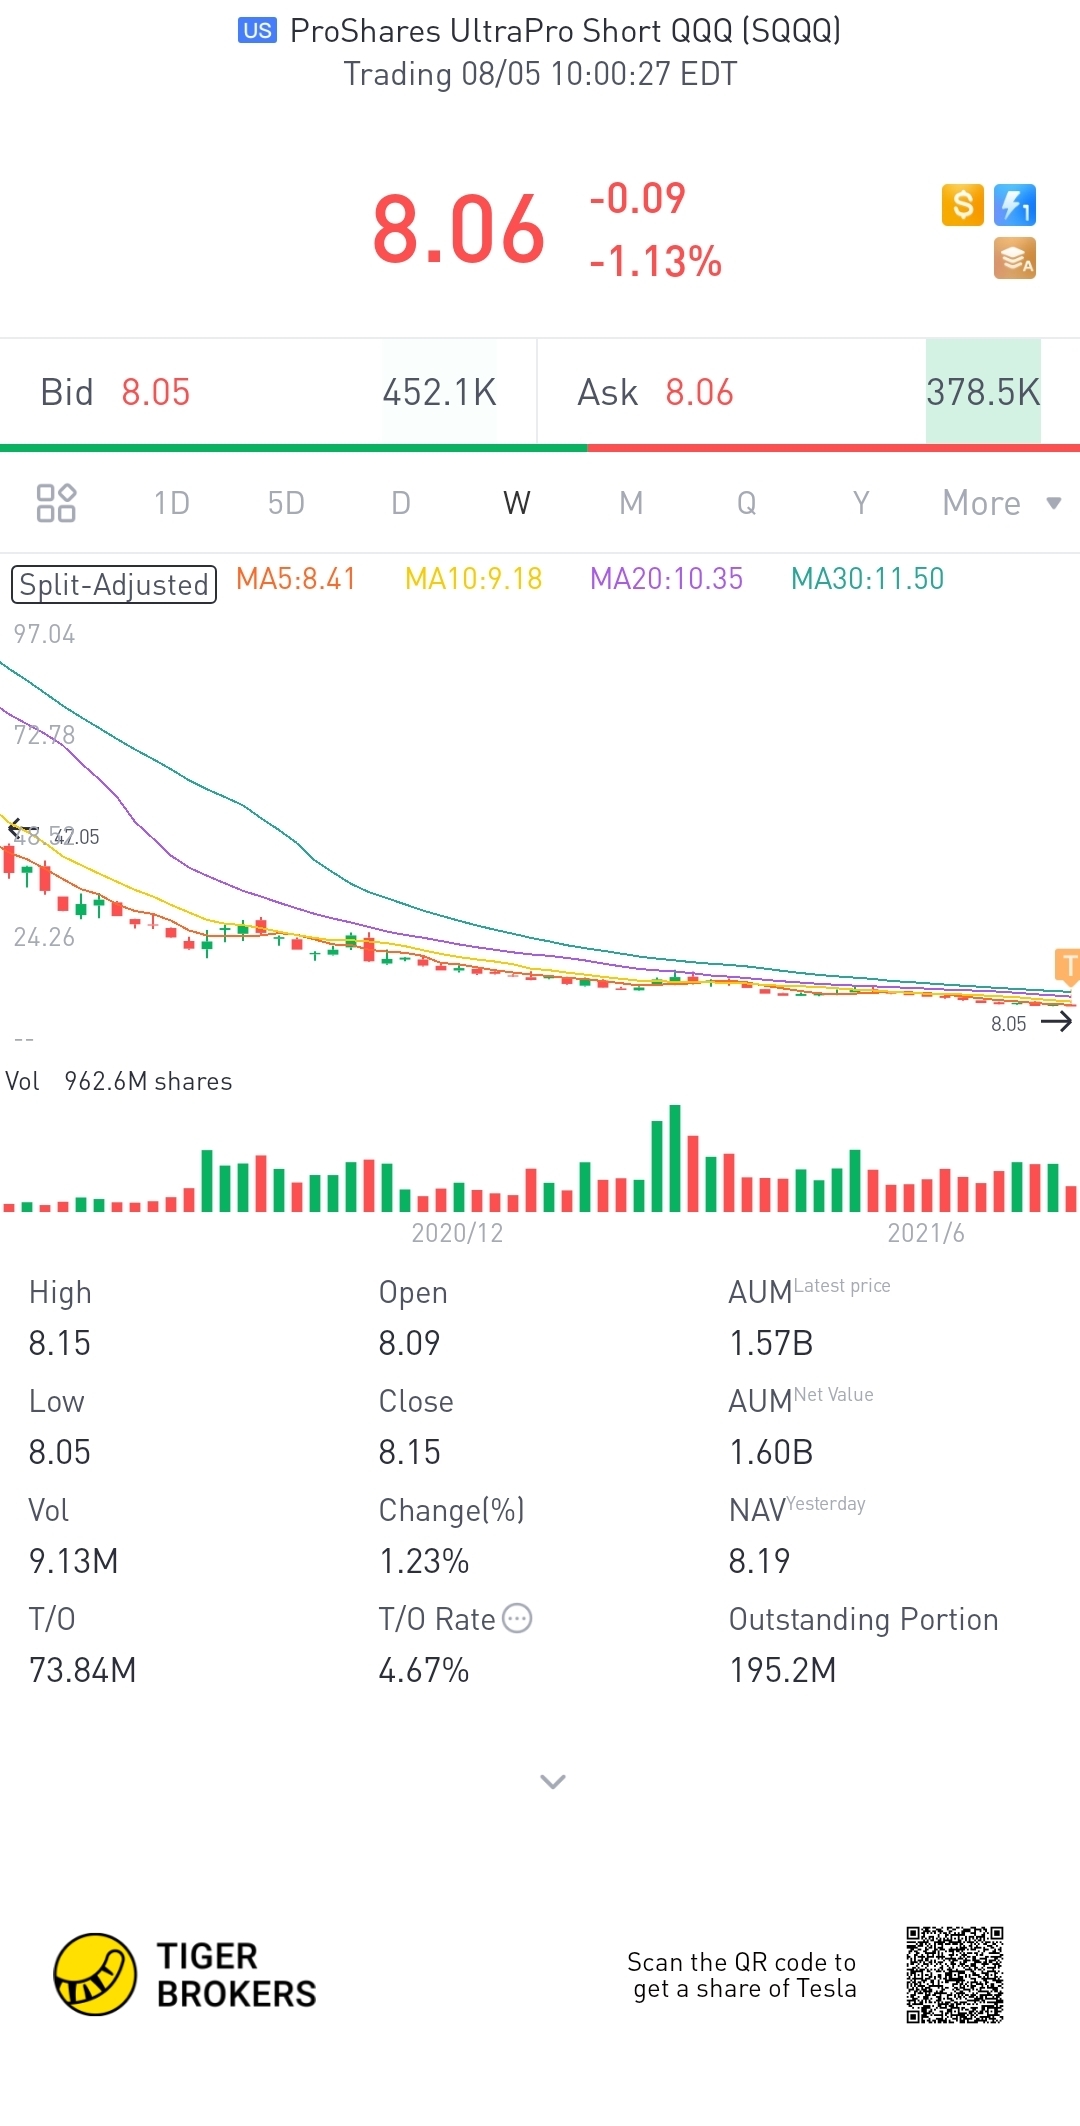Tap the Bid price 8.05
The image size is (1080, 2126).
pos(156,392)
